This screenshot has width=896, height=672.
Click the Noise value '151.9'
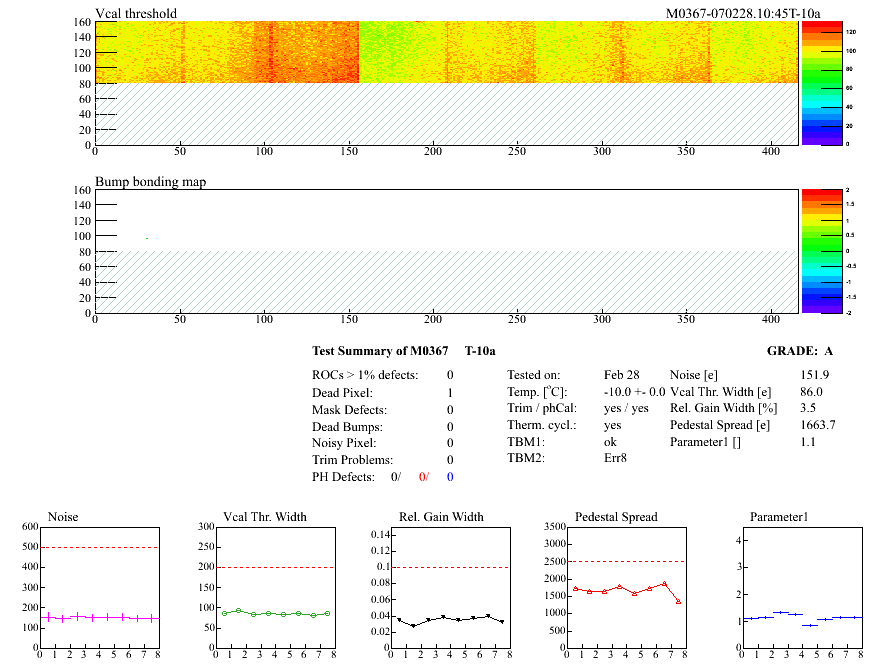coord(815,375)
